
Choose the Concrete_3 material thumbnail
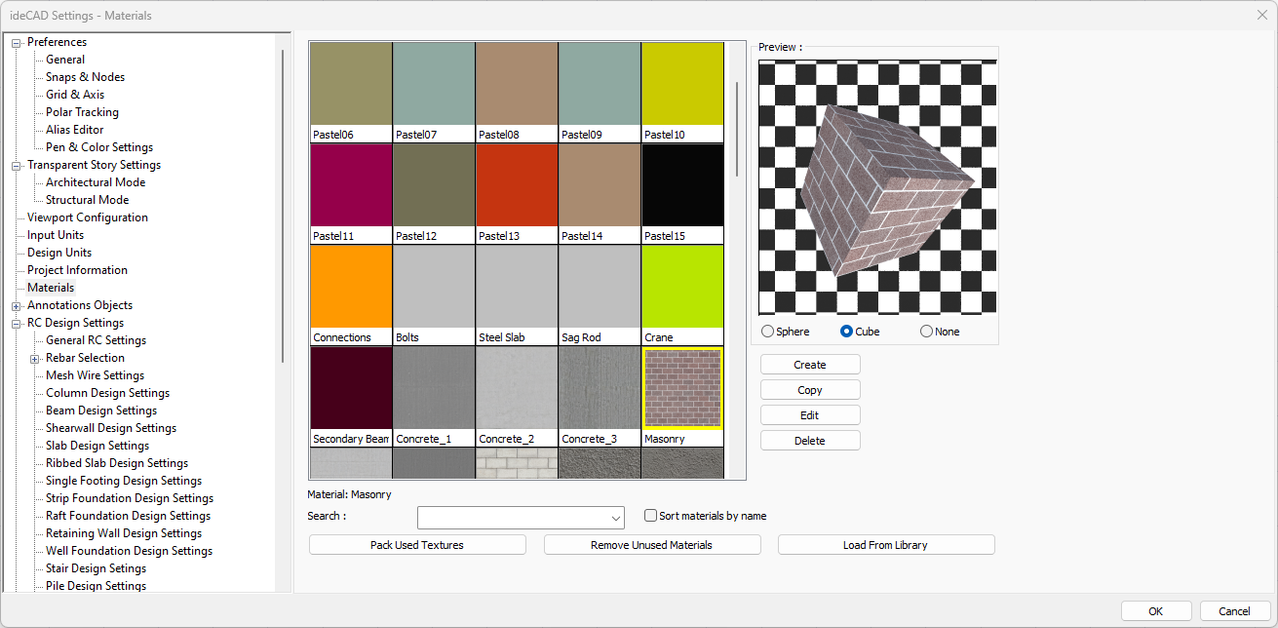[599, 389]
